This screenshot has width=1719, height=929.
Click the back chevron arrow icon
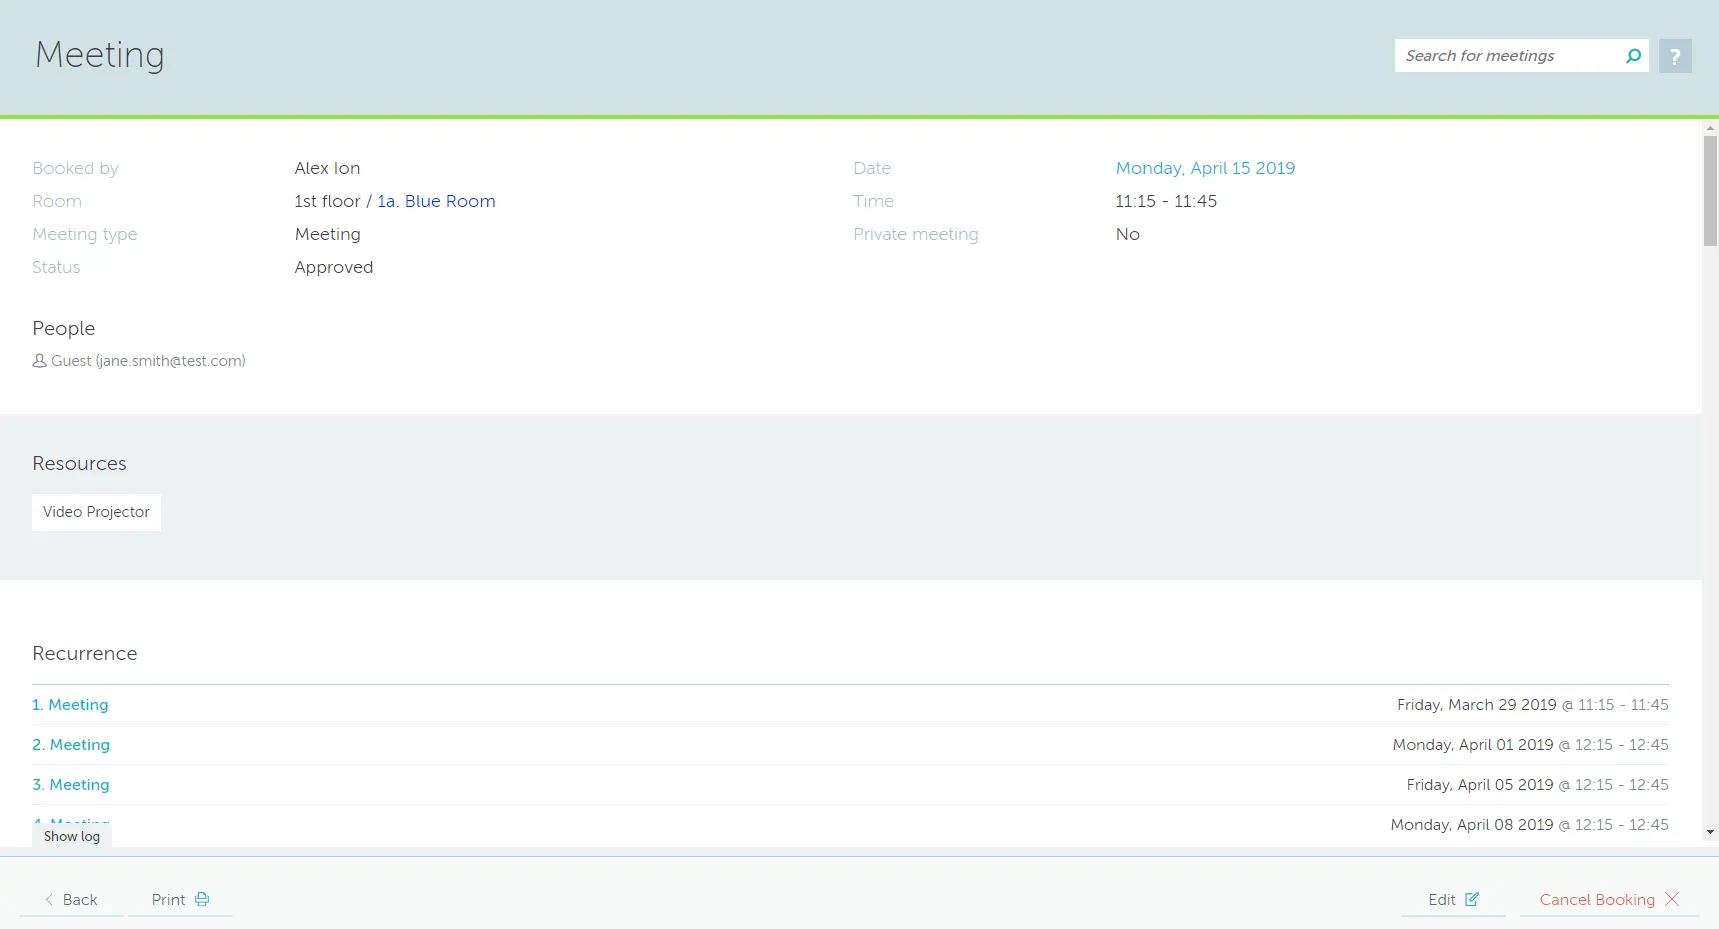(x=49, y=899)
